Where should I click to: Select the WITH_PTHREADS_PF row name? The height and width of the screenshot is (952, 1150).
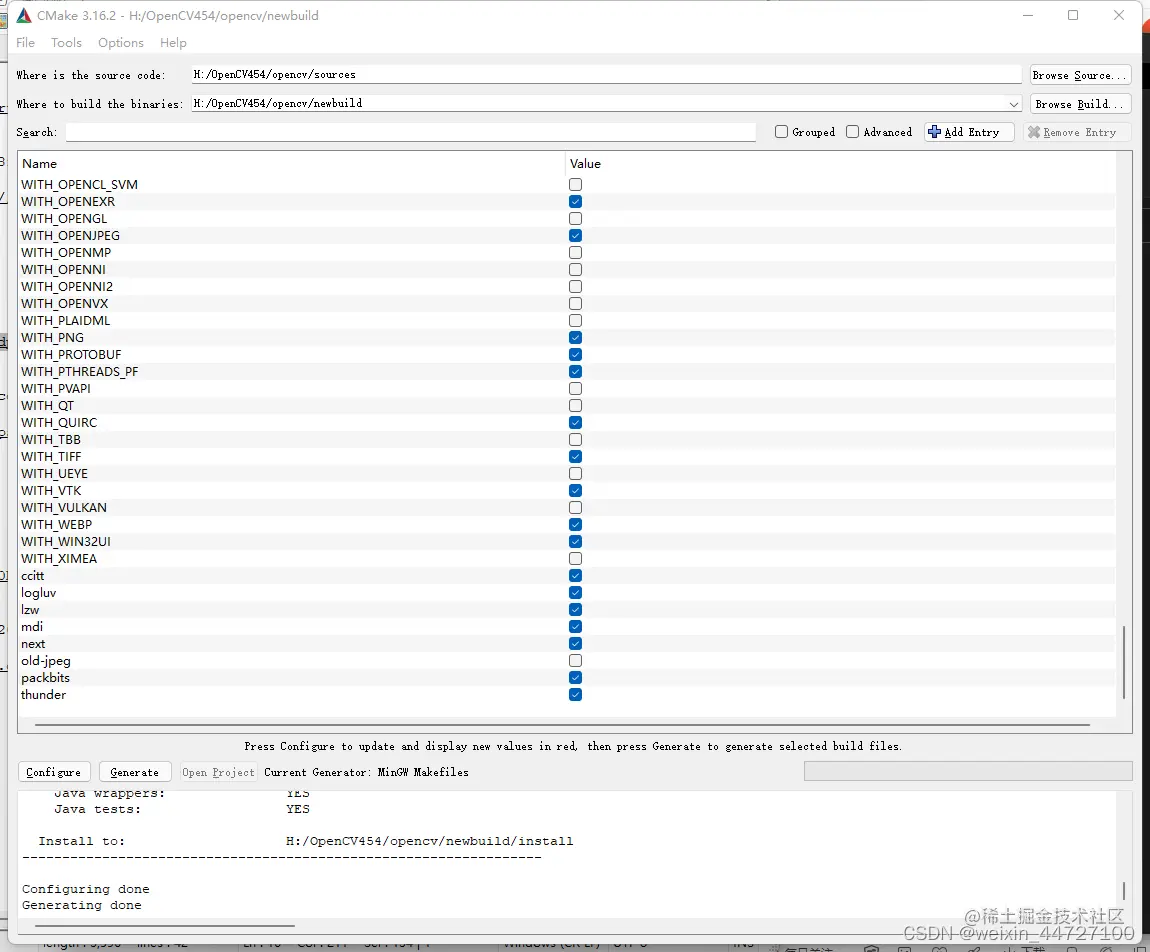click(x=79, y=372)
